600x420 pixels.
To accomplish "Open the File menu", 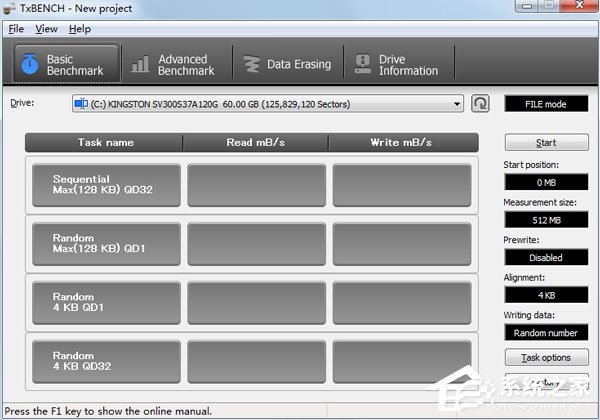I will point(16,29).
